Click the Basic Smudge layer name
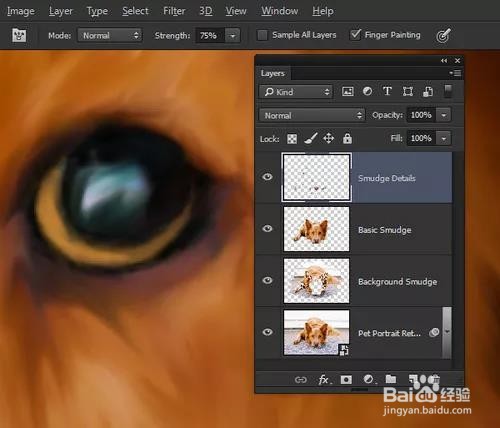500x428 pixels. tap(385, 230)
